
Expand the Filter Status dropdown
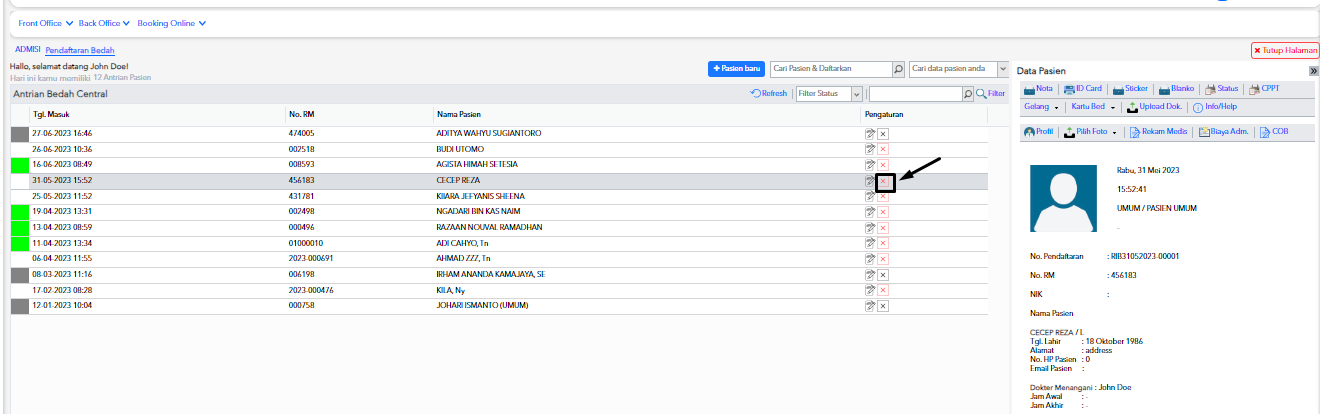point(829,93)
